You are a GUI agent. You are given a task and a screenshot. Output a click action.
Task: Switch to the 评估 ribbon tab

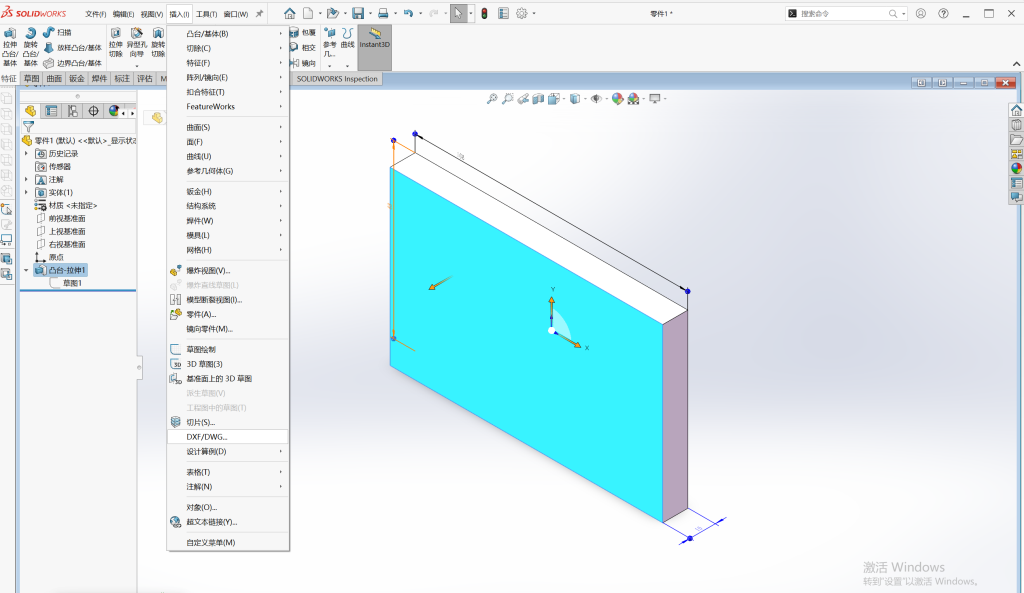click(x=145, y=79)
